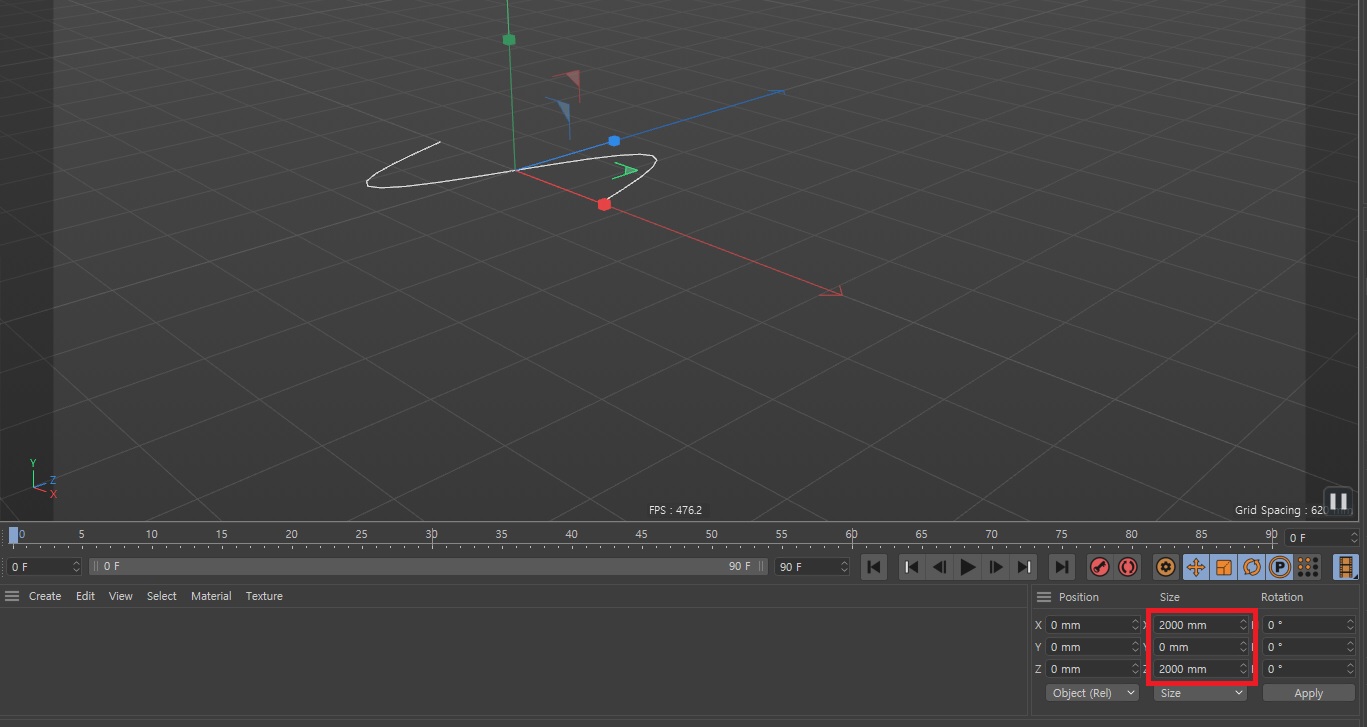Open the Select menu
The height and width of the screenshot is (727, 1367).
point(161,596)
